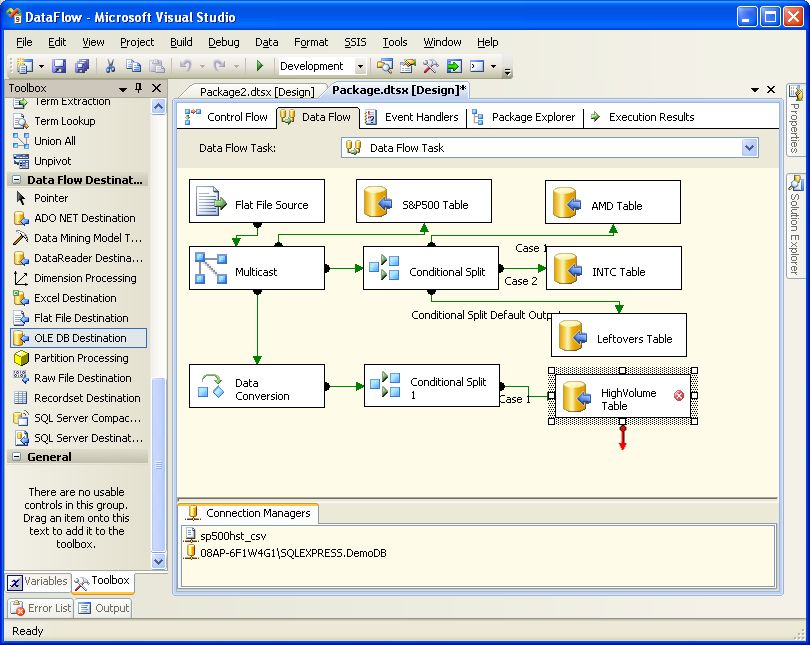This screenshot has height=645, width=810.
Task: Switch to Execution Results tab
Action: pos(643,117)
